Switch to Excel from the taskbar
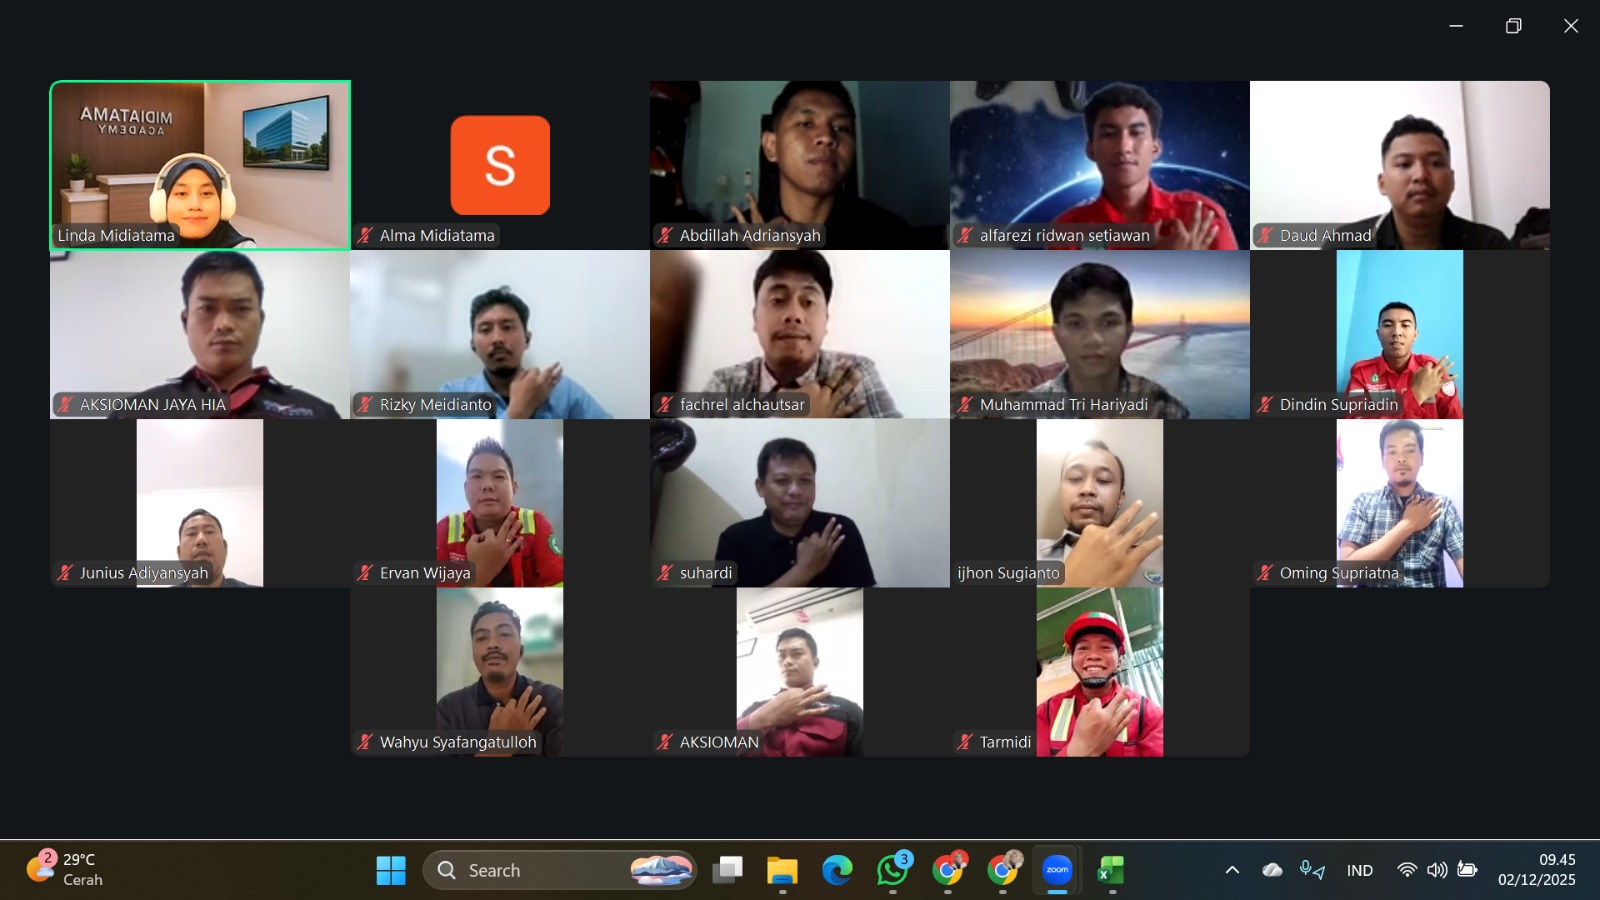 (x=1111, y=870)
